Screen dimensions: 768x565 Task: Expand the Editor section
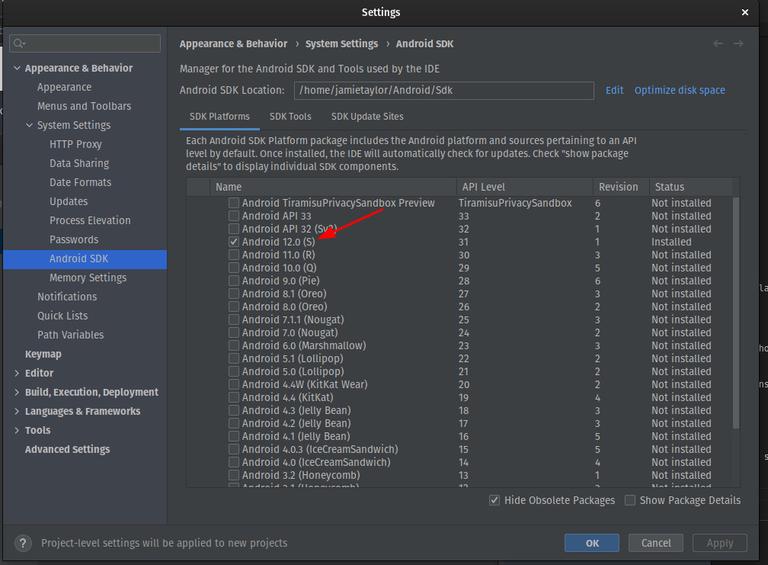tap(17, 373)
